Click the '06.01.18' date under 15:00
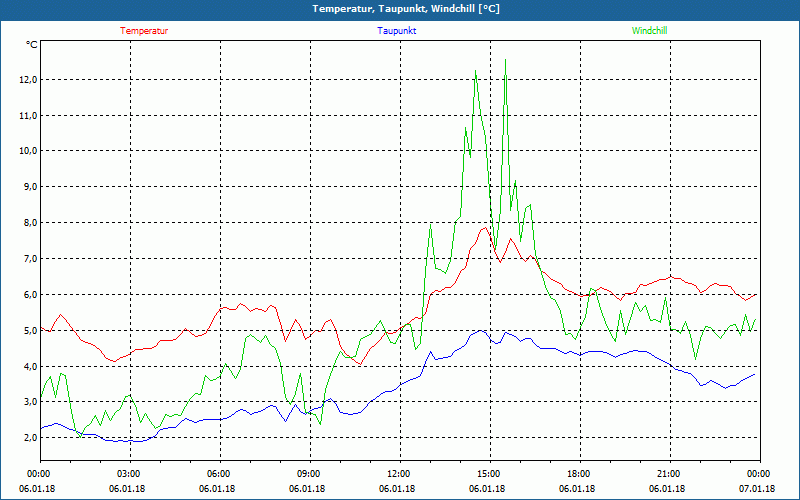The width and height of the screenshot is (800, 500). point(487,489)
